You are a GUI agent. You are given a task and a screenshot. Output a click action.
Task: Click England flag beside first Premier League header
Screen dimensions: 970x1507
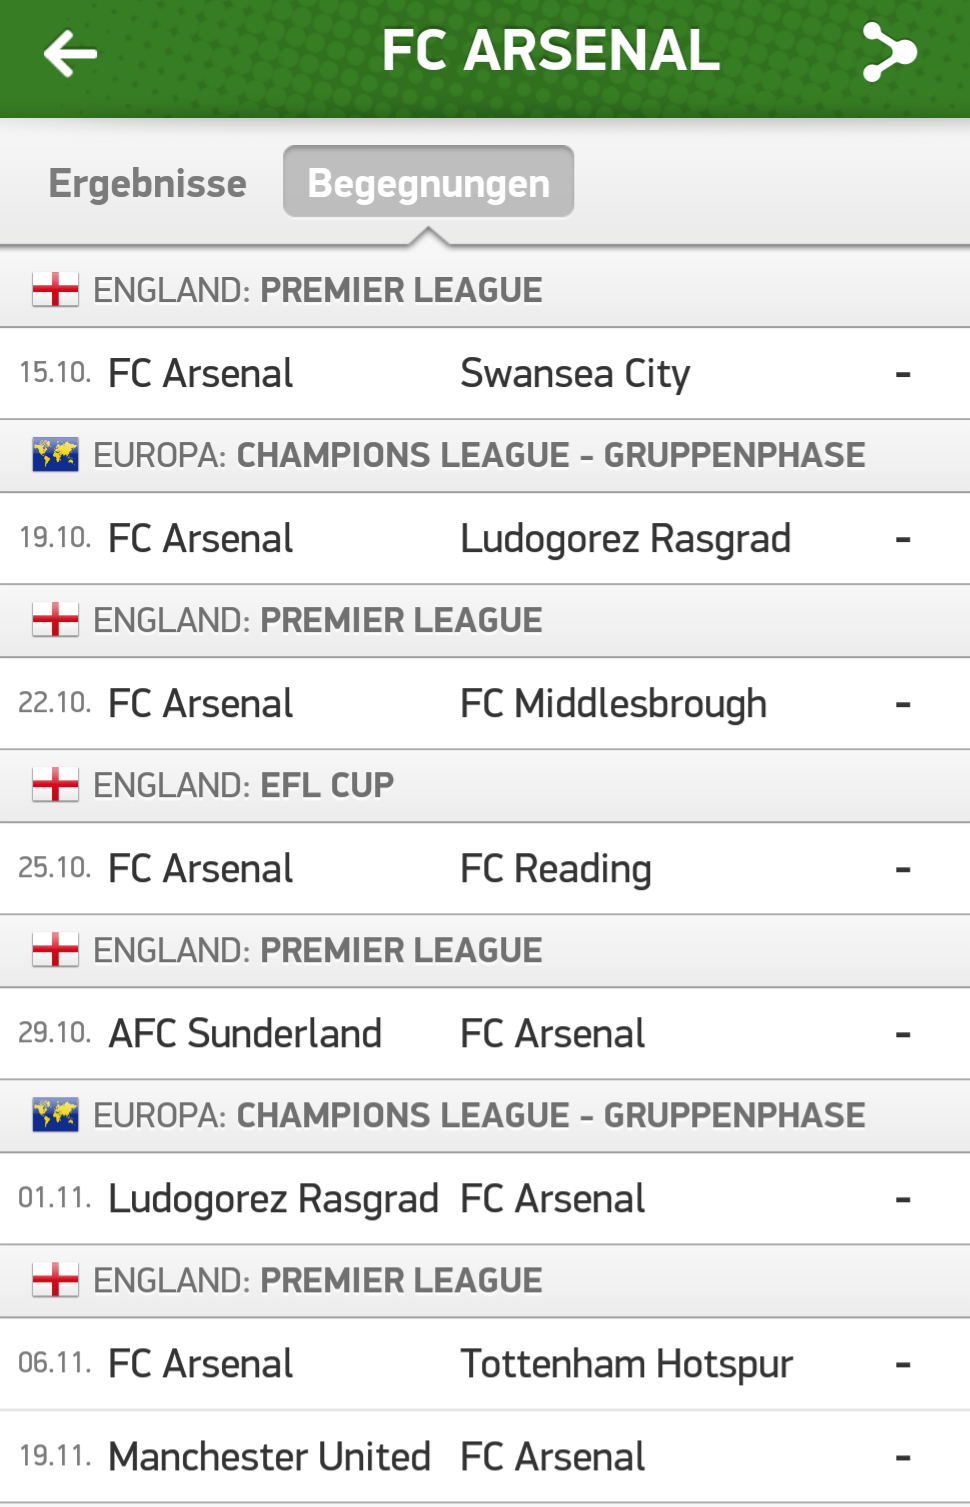pyautogui.click(x=55, y=290)
